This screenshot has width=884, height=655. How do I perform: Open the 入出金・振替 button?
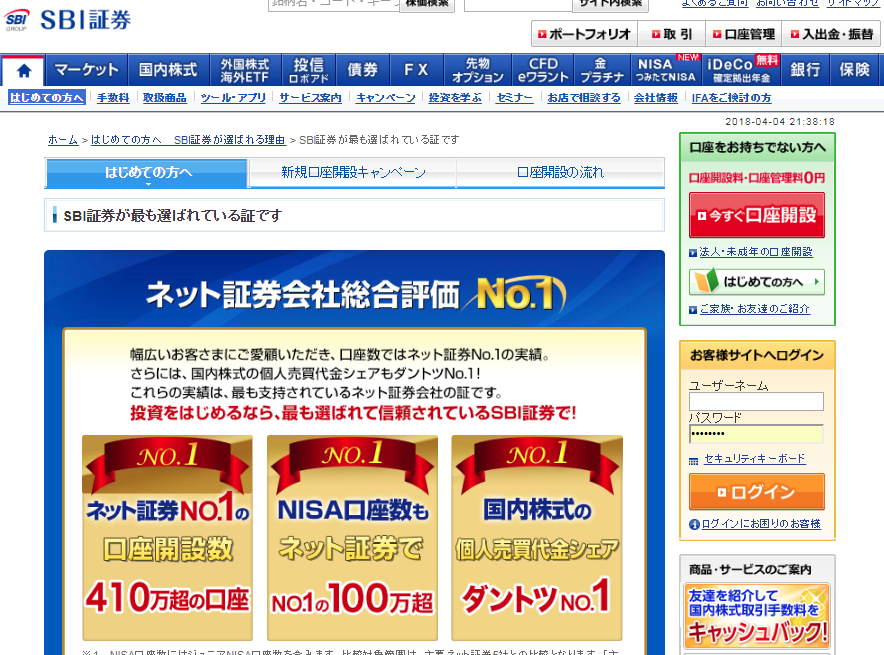pos(831,34)
